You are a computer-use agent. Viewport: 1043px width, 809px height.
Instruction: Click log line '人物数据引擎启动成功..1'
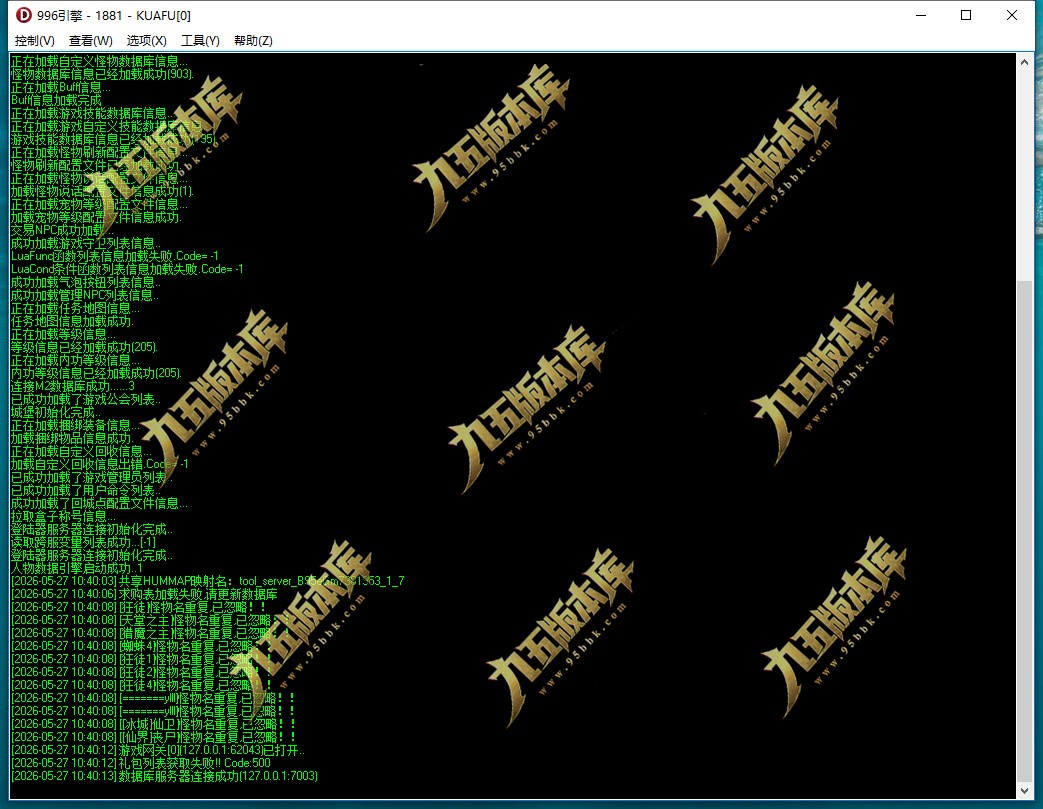click(x=76, y=568)
